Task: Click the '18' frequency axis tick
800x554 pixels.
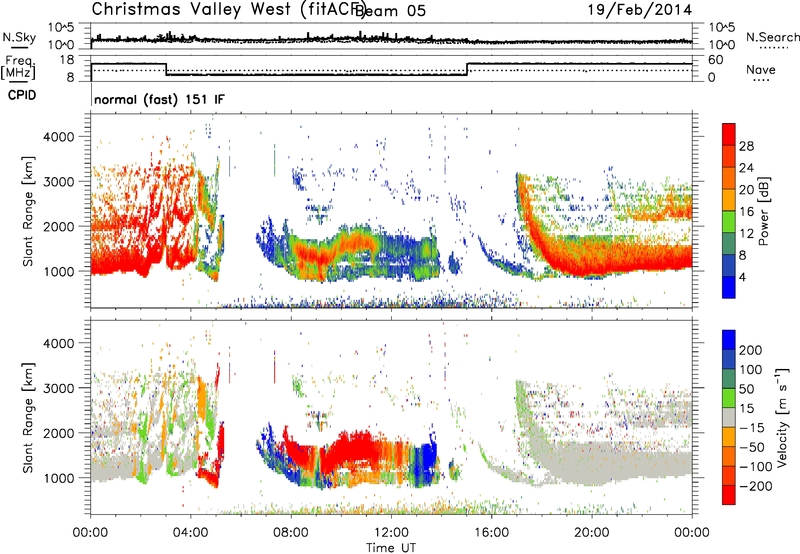Action: click(x=66, y=60)
